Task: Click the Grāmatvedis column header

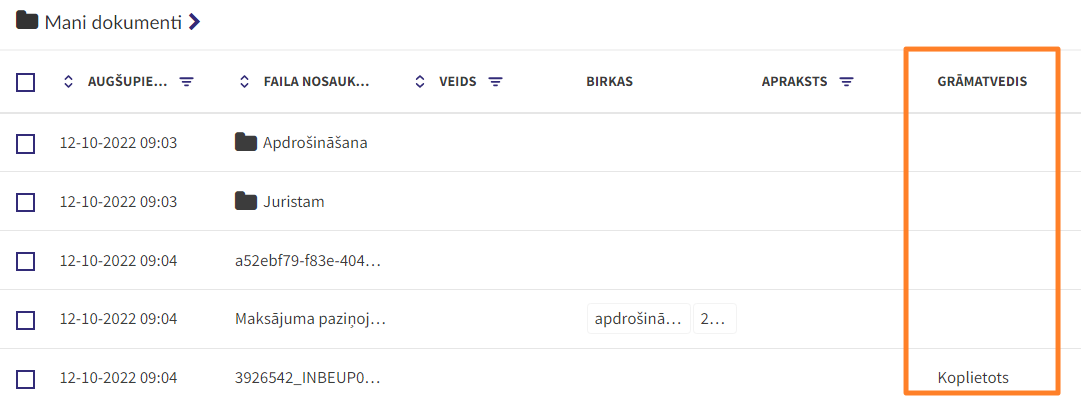Action: tap(982, 82)
